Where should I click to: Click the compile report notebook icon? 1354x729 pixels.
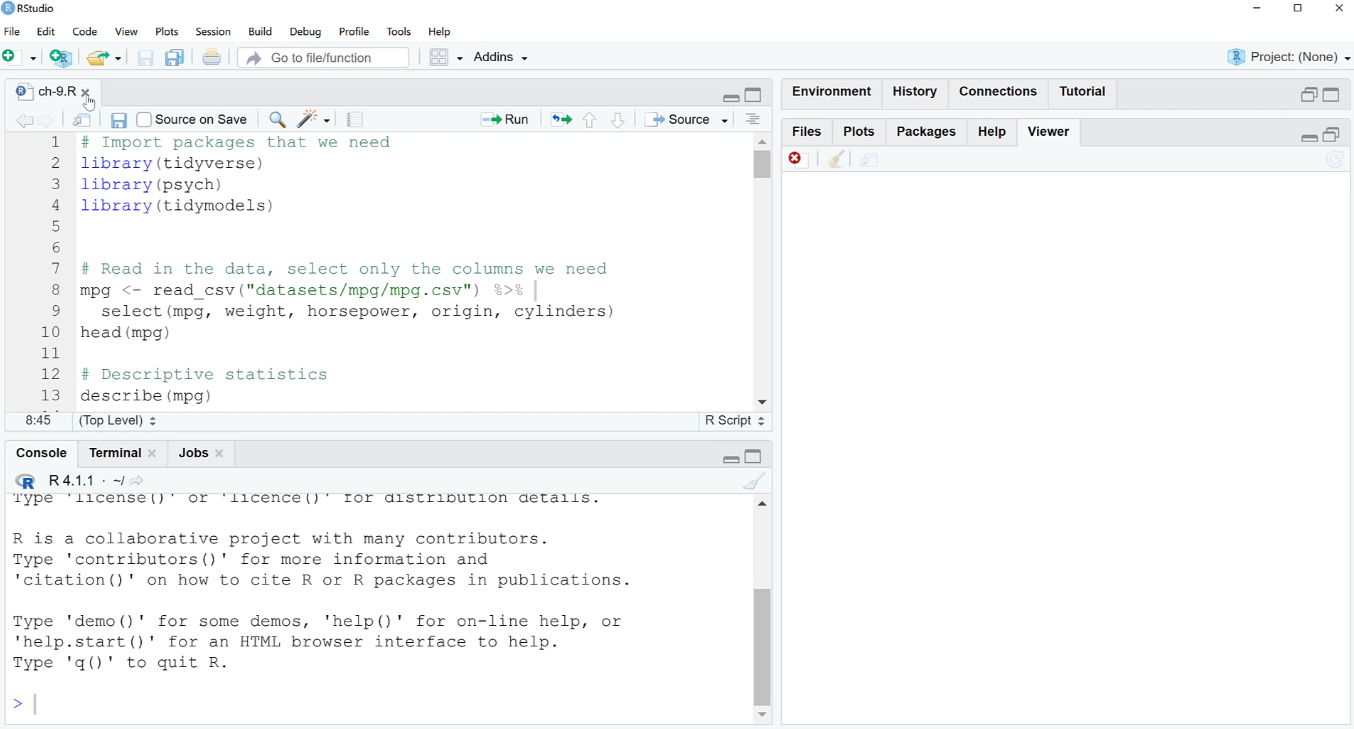pyautogui.click(x=355, y=120)
